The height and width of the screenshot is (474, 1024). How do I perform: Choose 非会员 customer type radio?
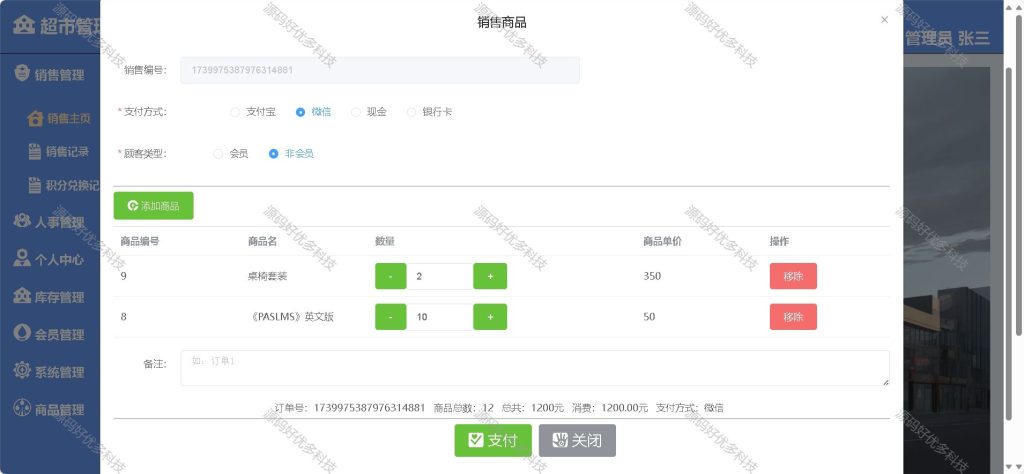click(274, 154)
